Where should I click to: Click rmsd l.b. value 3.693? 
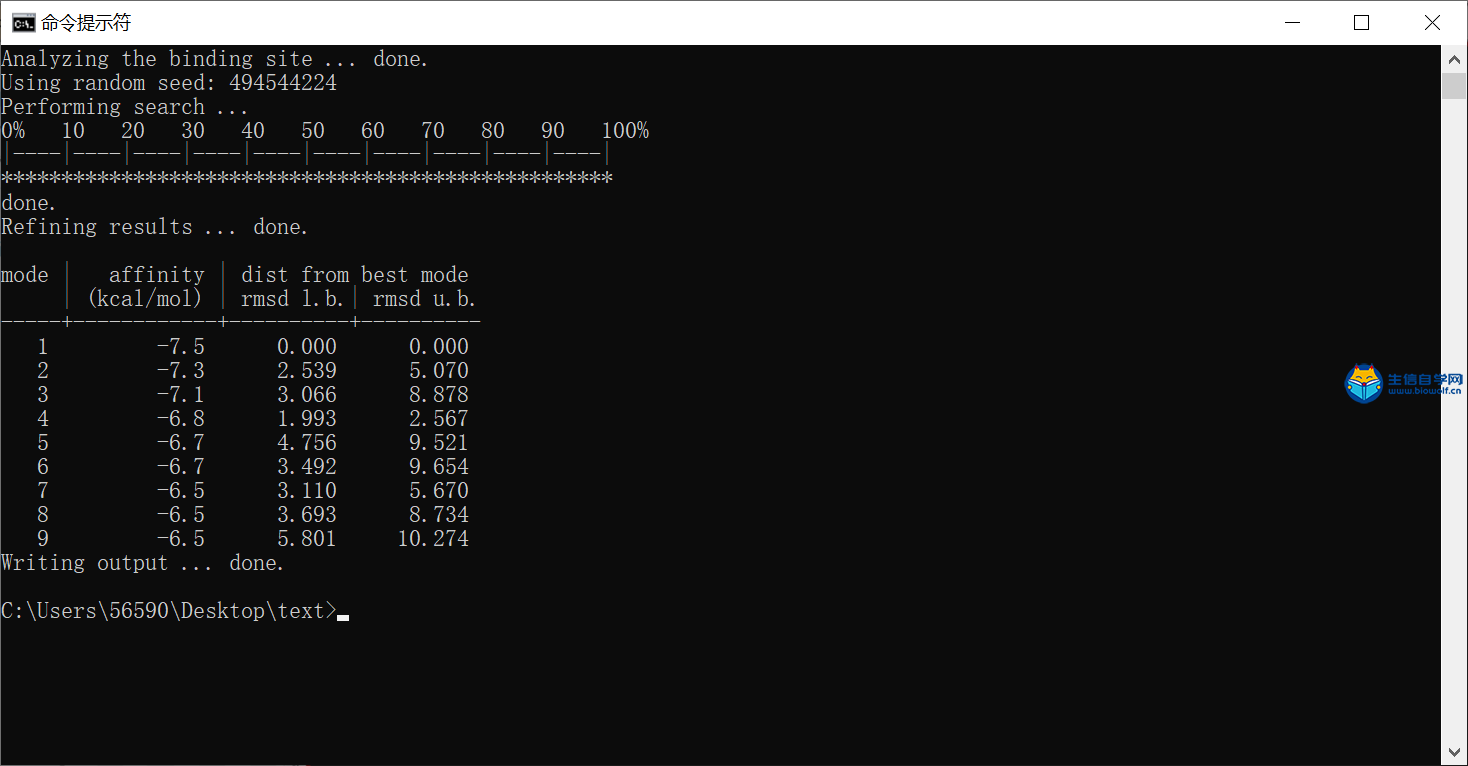click(x=307, y=515)
